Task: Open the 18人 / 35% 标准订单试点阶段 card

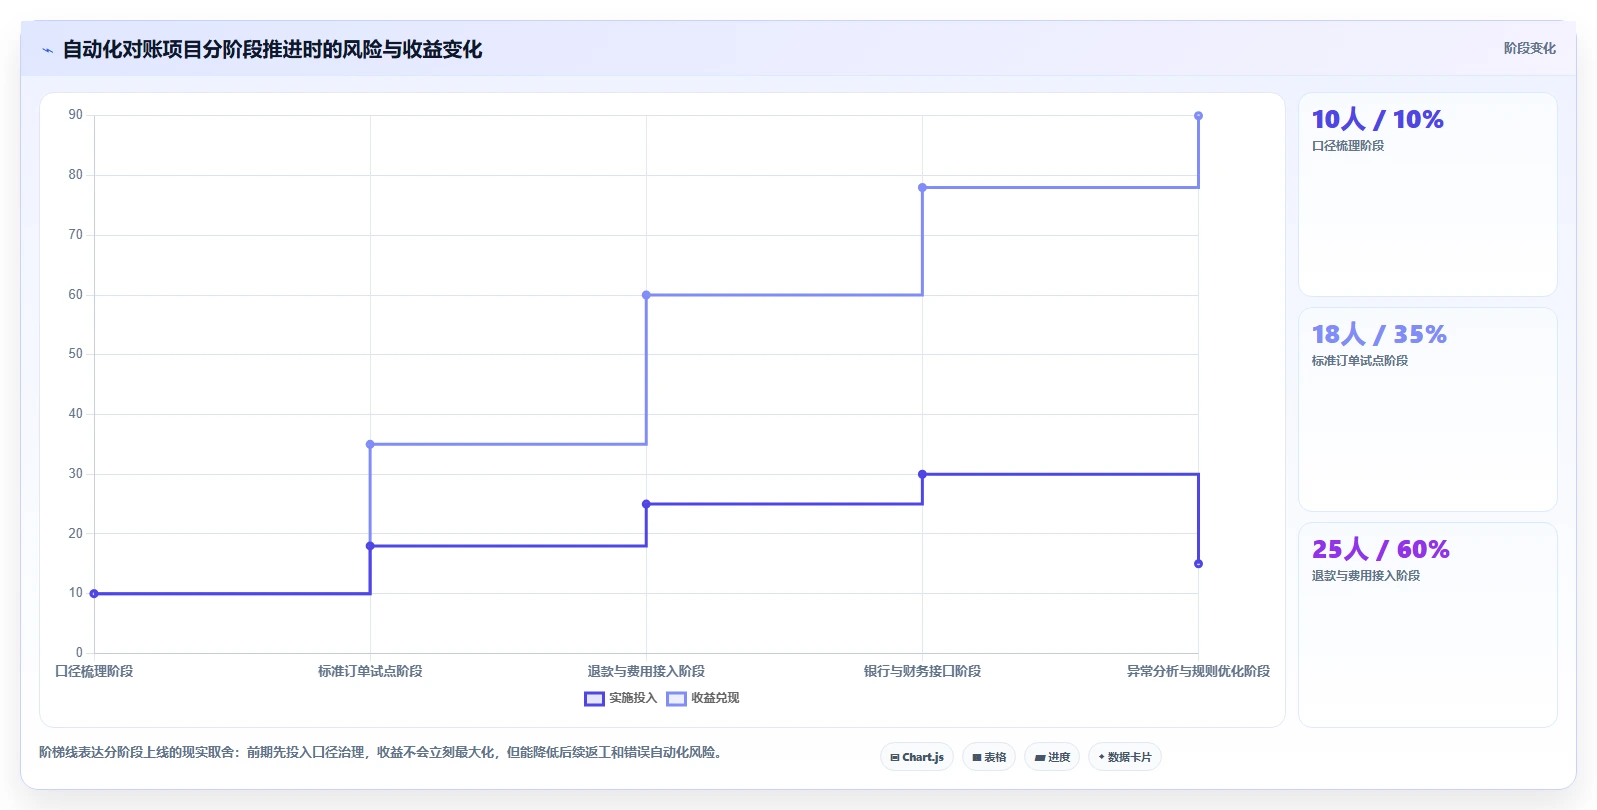Action: 1427,410
